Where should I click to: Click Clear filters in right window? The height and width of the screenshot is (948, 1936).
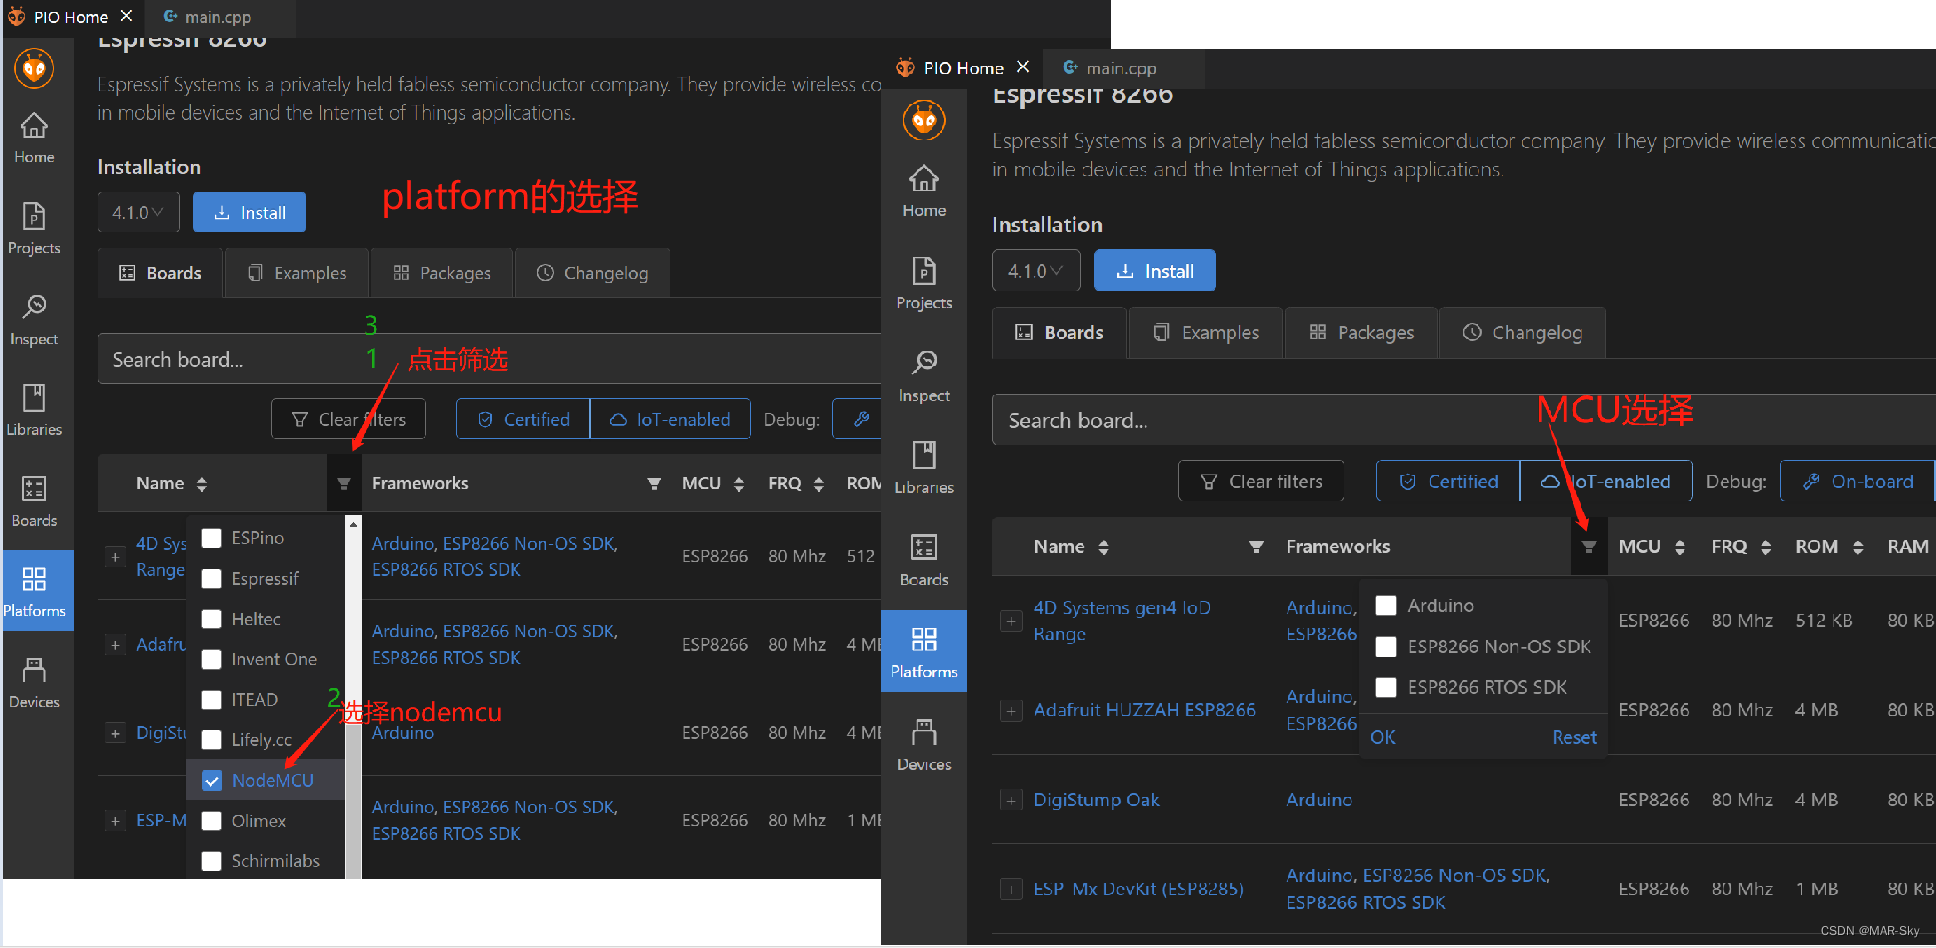point(1261,481)
